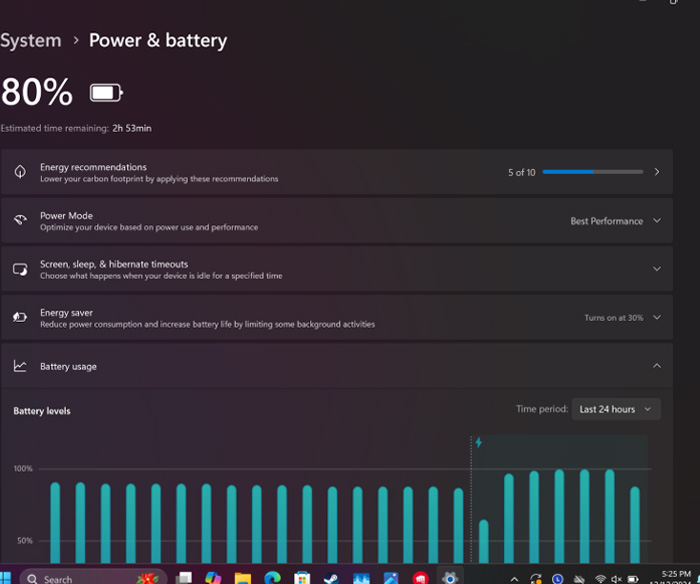This screenshot has width=700, height=584.
Task: Open File Explorer from the taskbar
Action: (x=242, y=578)
